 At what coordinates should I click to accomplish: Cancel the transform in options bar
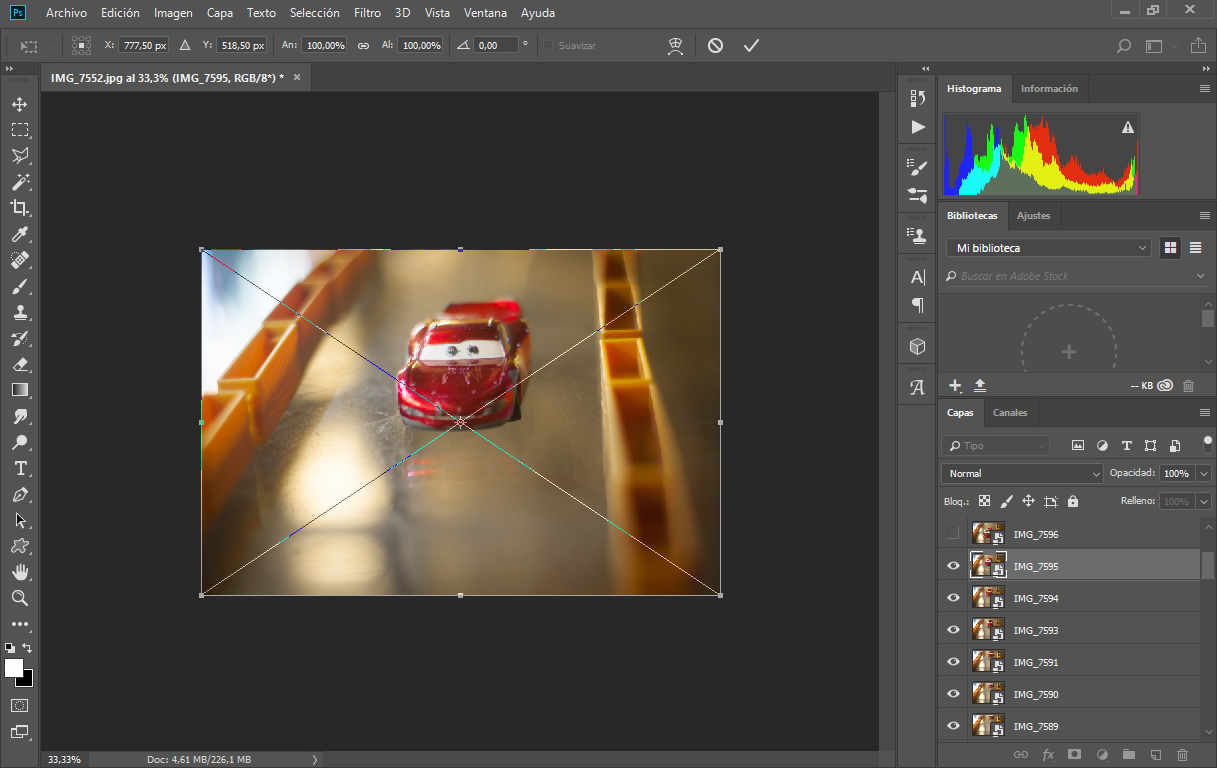(x=715, y=46)
